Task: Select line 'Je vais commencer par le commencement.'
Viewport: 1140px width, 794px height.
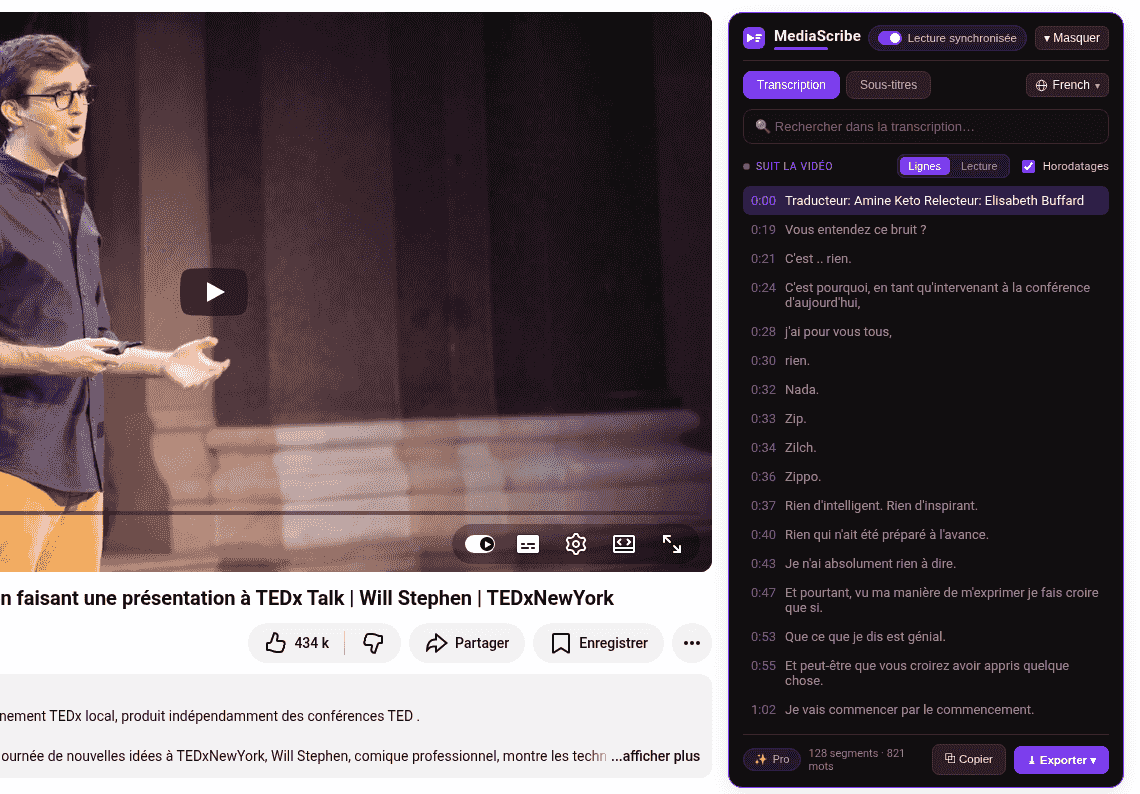Action: 926,710
